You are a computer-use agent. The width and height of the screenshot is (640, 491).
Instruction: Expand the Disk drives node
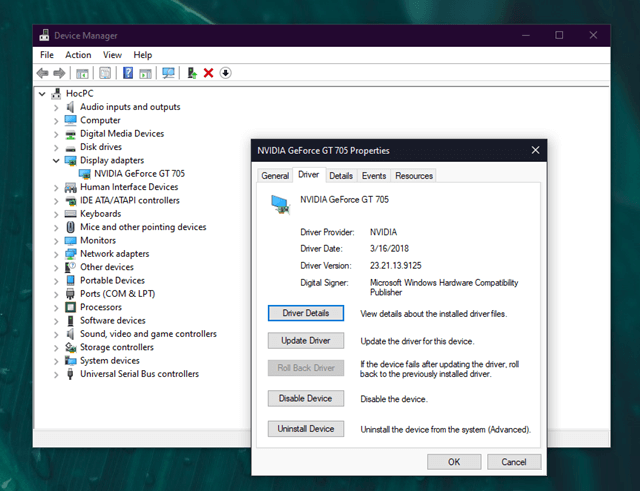pos(56,148)
